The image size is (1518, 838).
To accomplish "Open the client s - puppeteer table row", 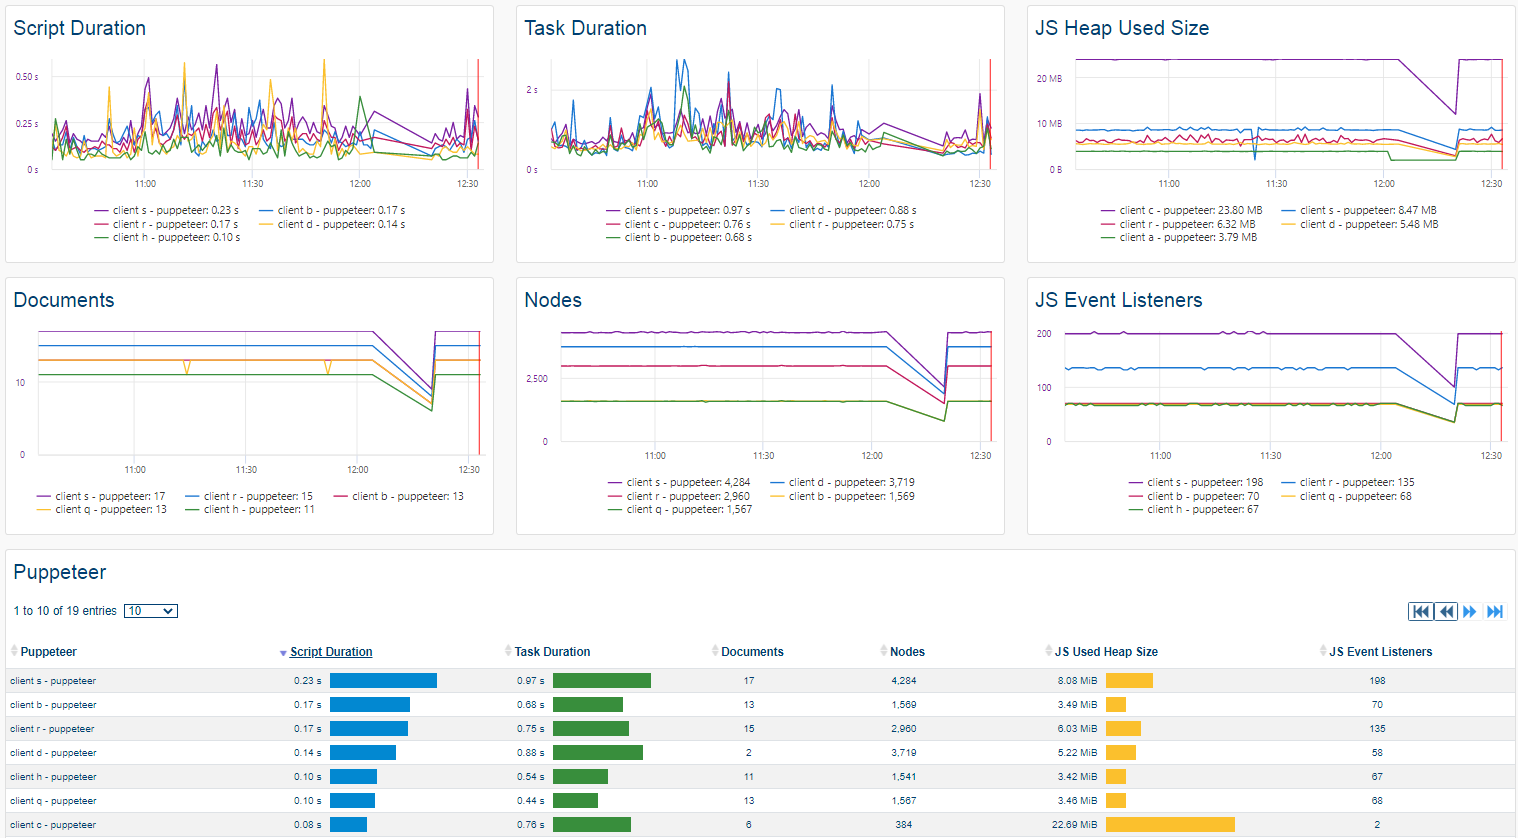I will [x=53, y=681].
